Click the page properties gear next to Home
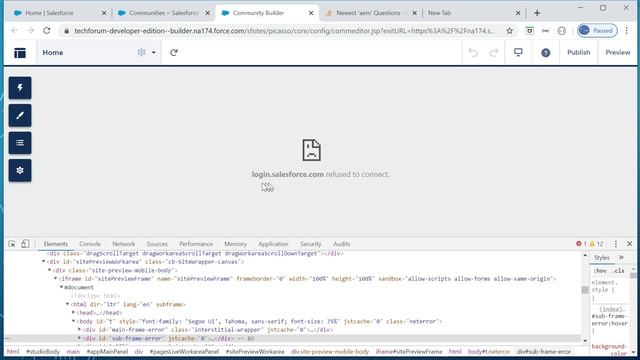 click(141, 52)
